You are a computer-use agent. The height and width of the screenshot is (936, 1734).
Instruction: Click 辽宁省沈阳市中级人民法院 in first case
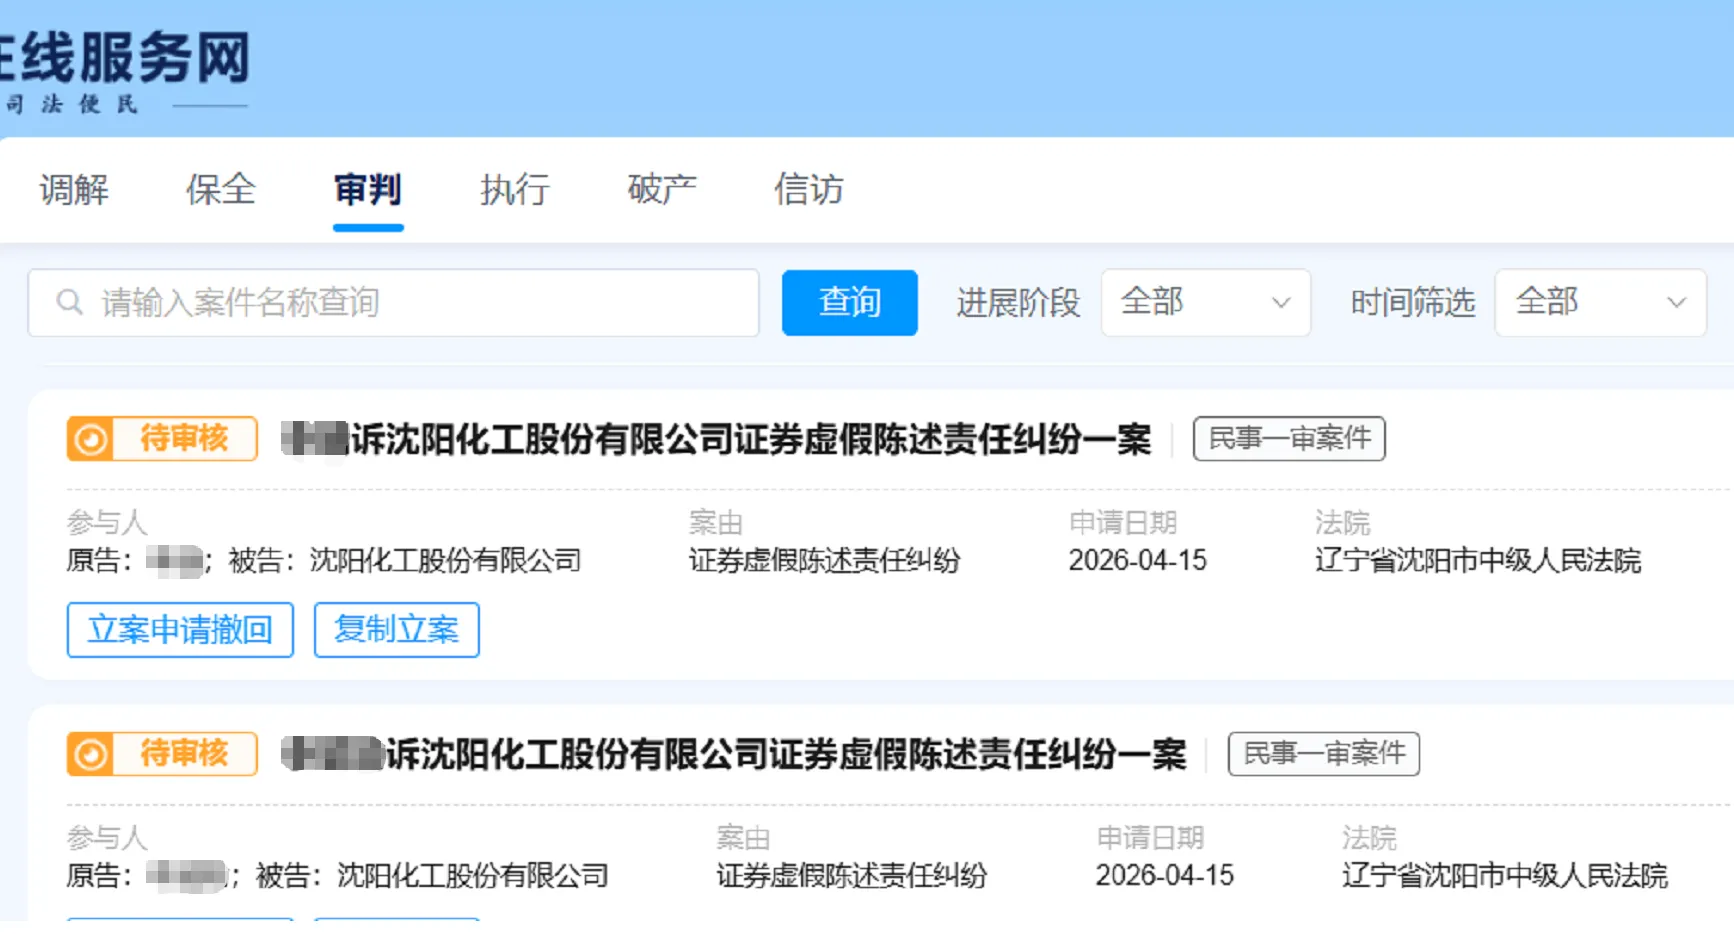[1478, 560]
